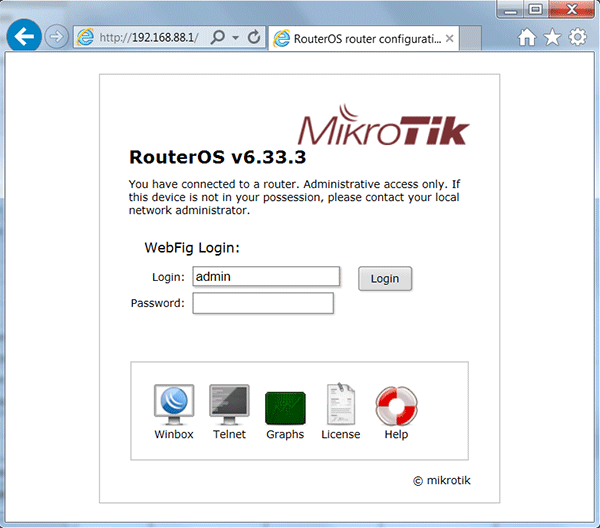600x528 pixels.
Task: Click the Graphs text link
Action: (285, 435)
